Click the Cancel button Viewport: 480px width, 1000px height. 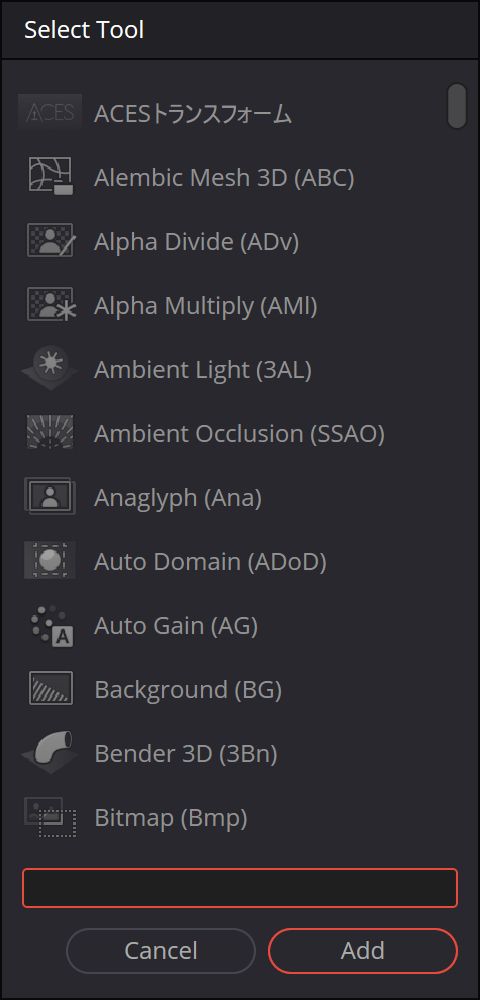[161, 950]
